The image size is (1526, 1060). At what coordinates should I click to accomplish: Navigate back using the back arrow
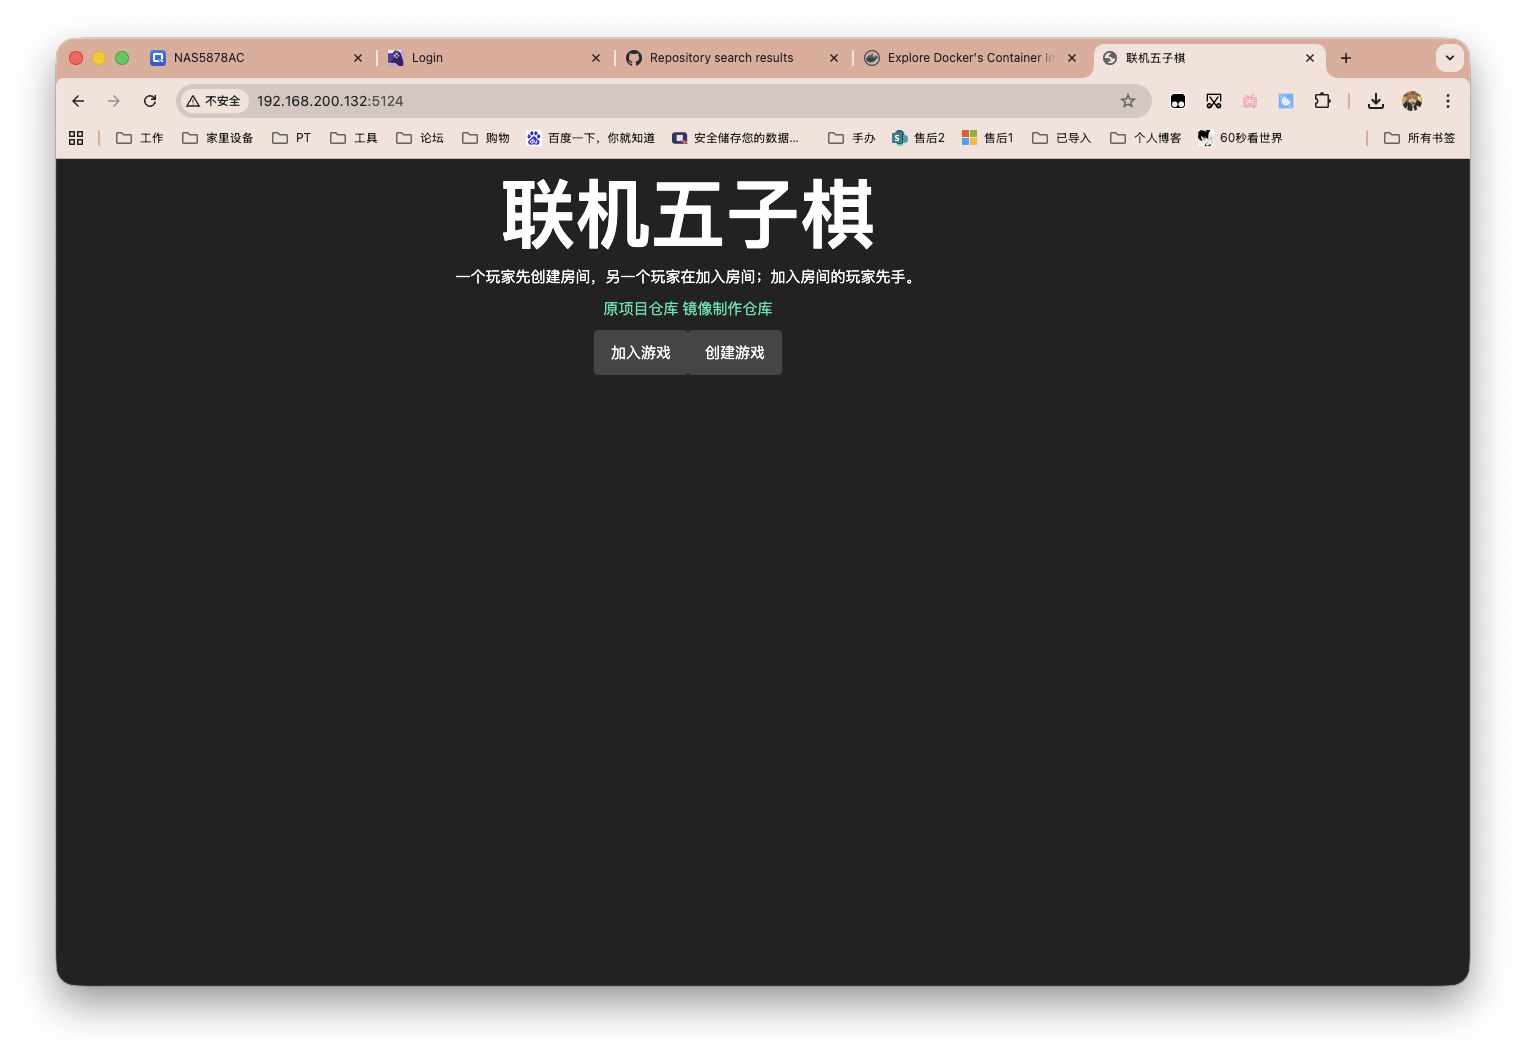pyautogui.click(x=77, y=101)
